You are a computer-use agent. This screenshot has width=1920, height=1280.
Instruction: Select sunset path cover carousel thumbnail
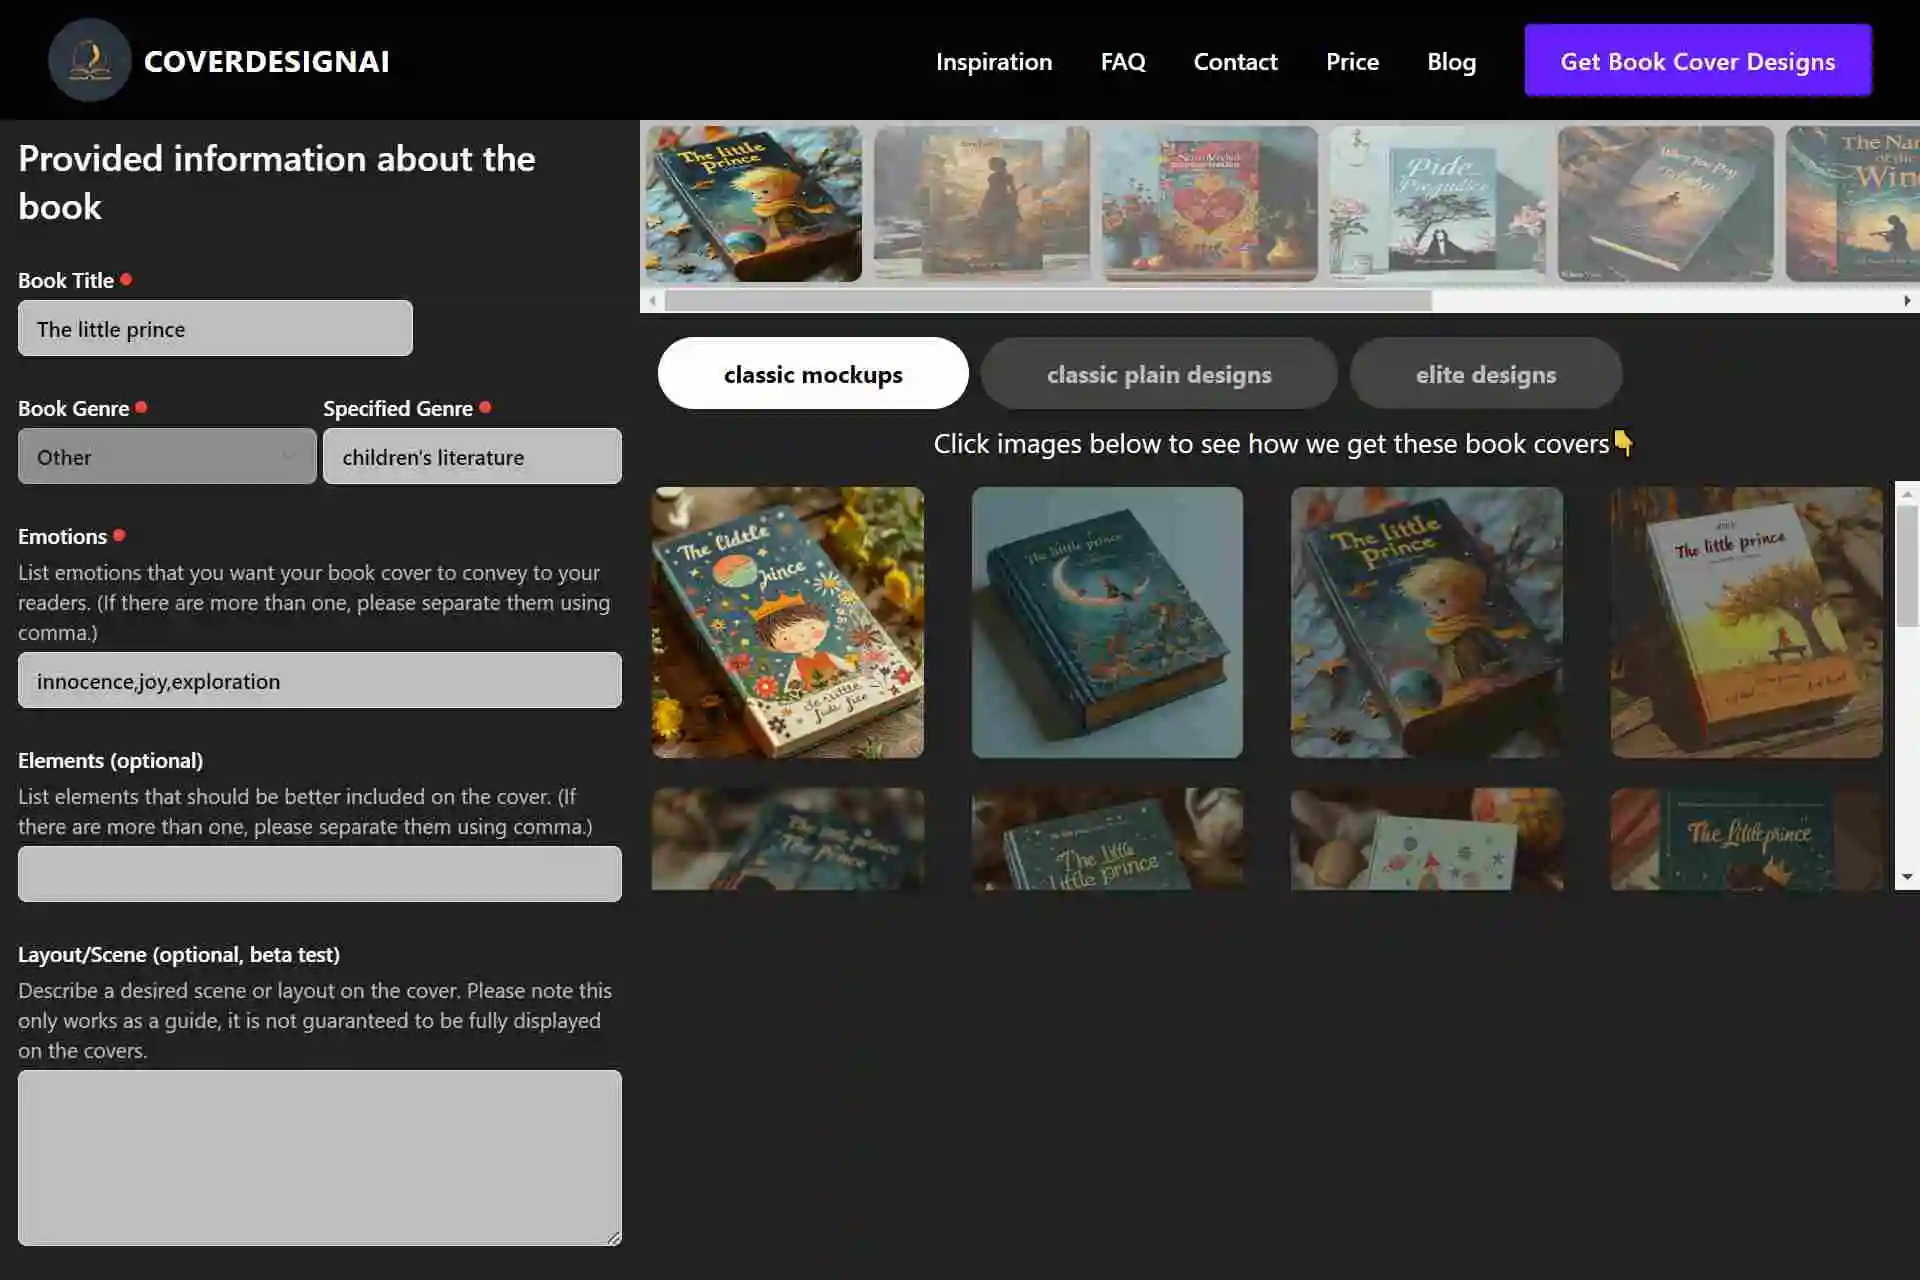coord(1666,204)
